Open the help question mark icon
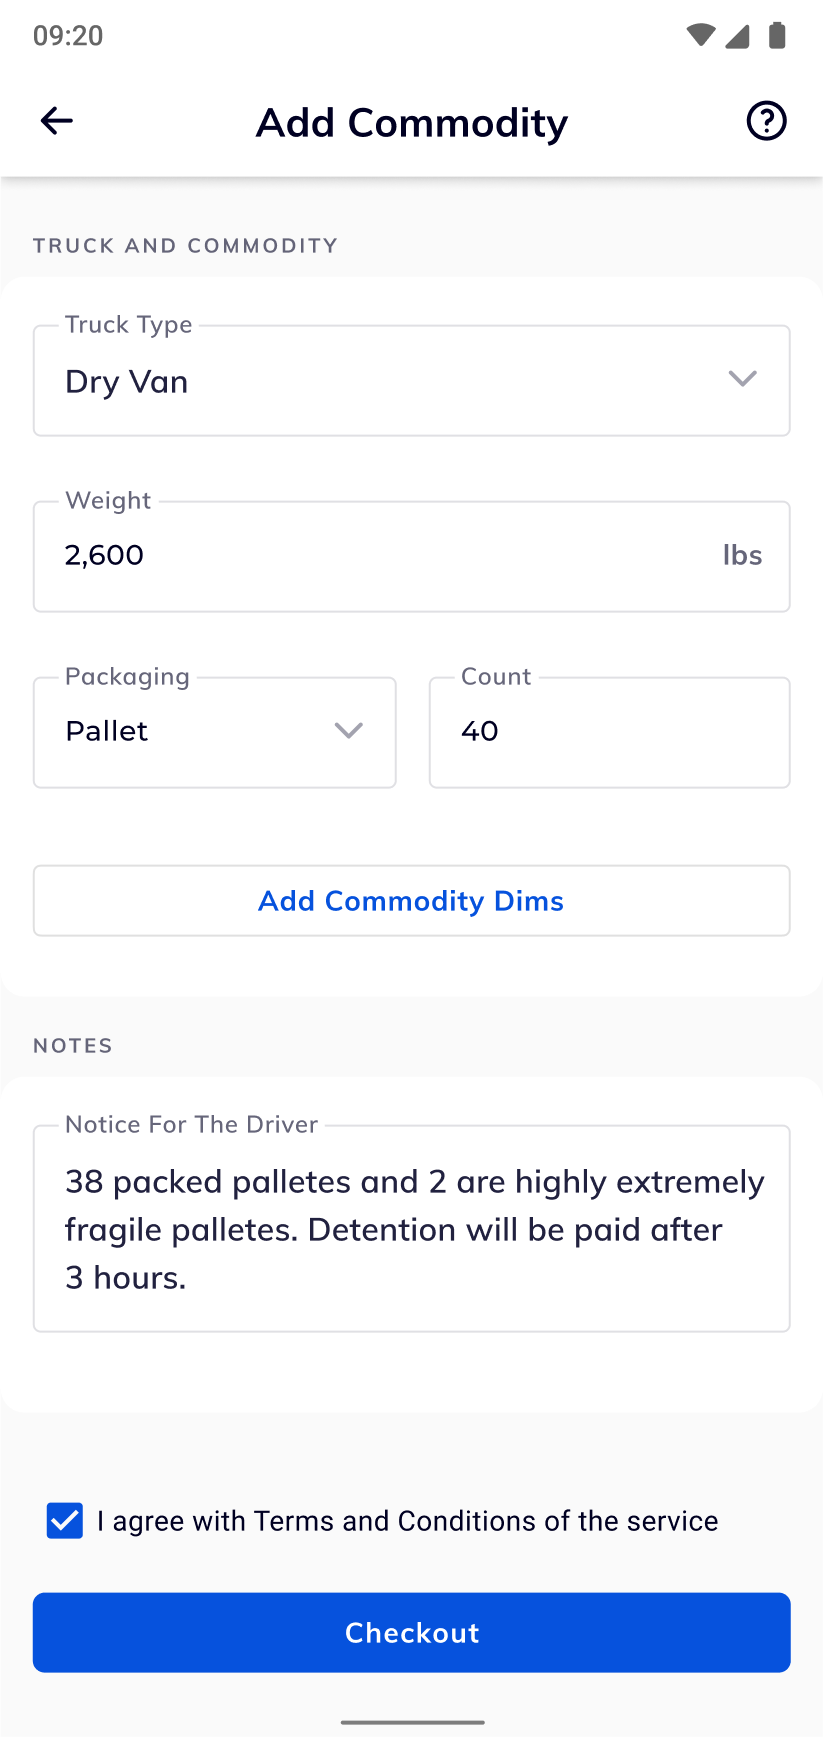823x1737 pixels. pos(766,121)
